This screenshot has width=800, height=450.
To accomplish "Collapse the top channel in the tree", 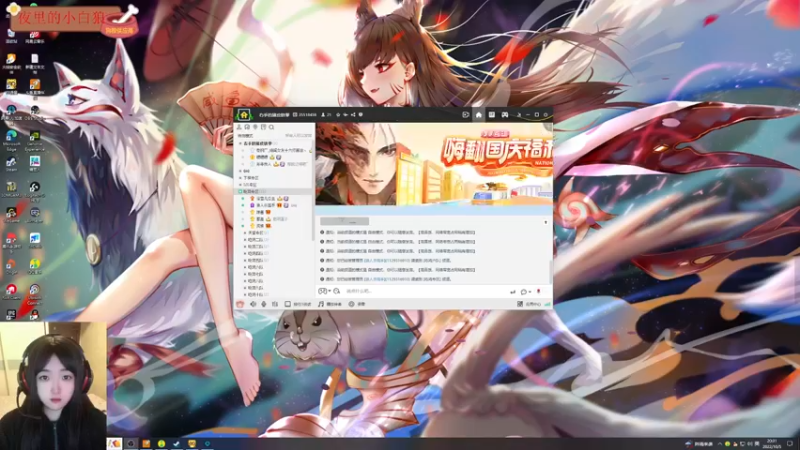I will pyautogui.click(x=241, y=143).
